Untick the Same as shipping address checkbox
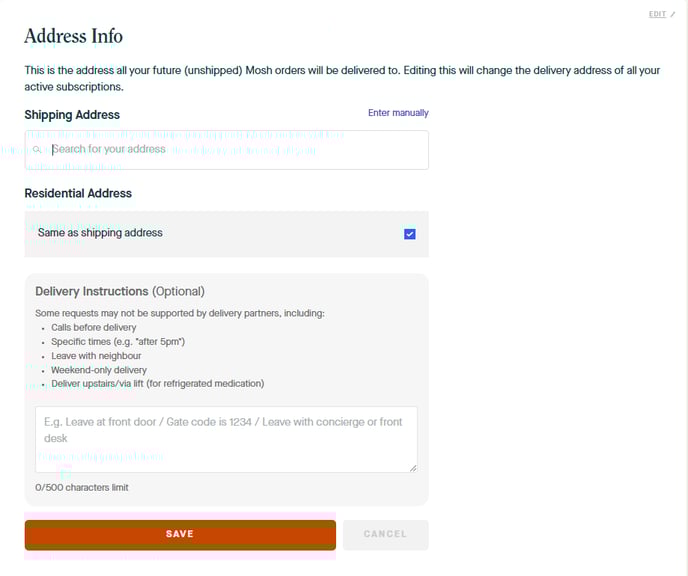Screen dimensions: 688x576 pyautogui.click(x=410, y=234)
